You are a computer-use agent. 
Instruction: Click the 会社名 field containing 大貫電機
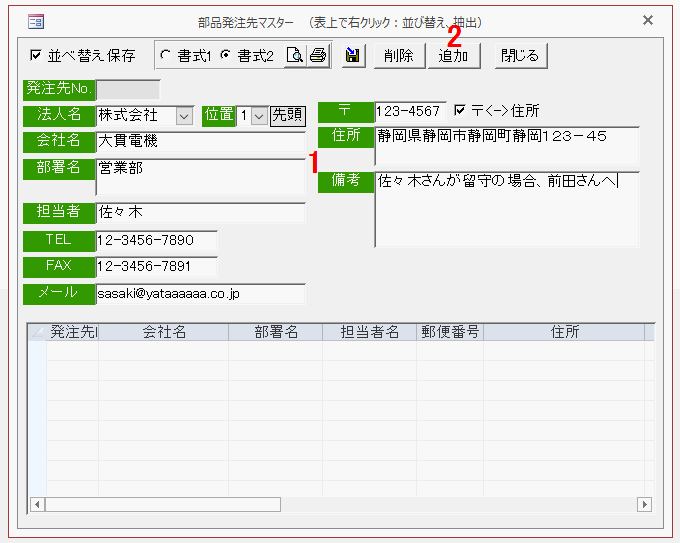coord(200,142)
